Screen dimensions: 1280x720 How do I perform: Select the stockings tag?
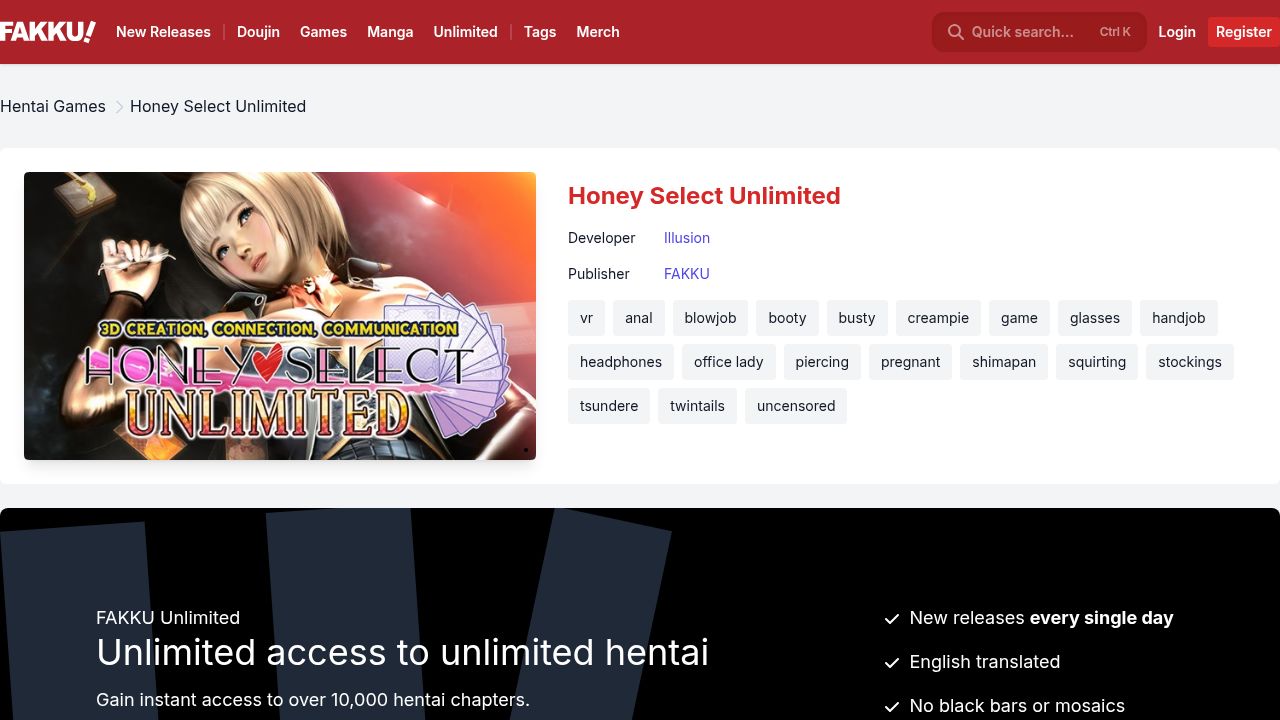pos(1190,362)
